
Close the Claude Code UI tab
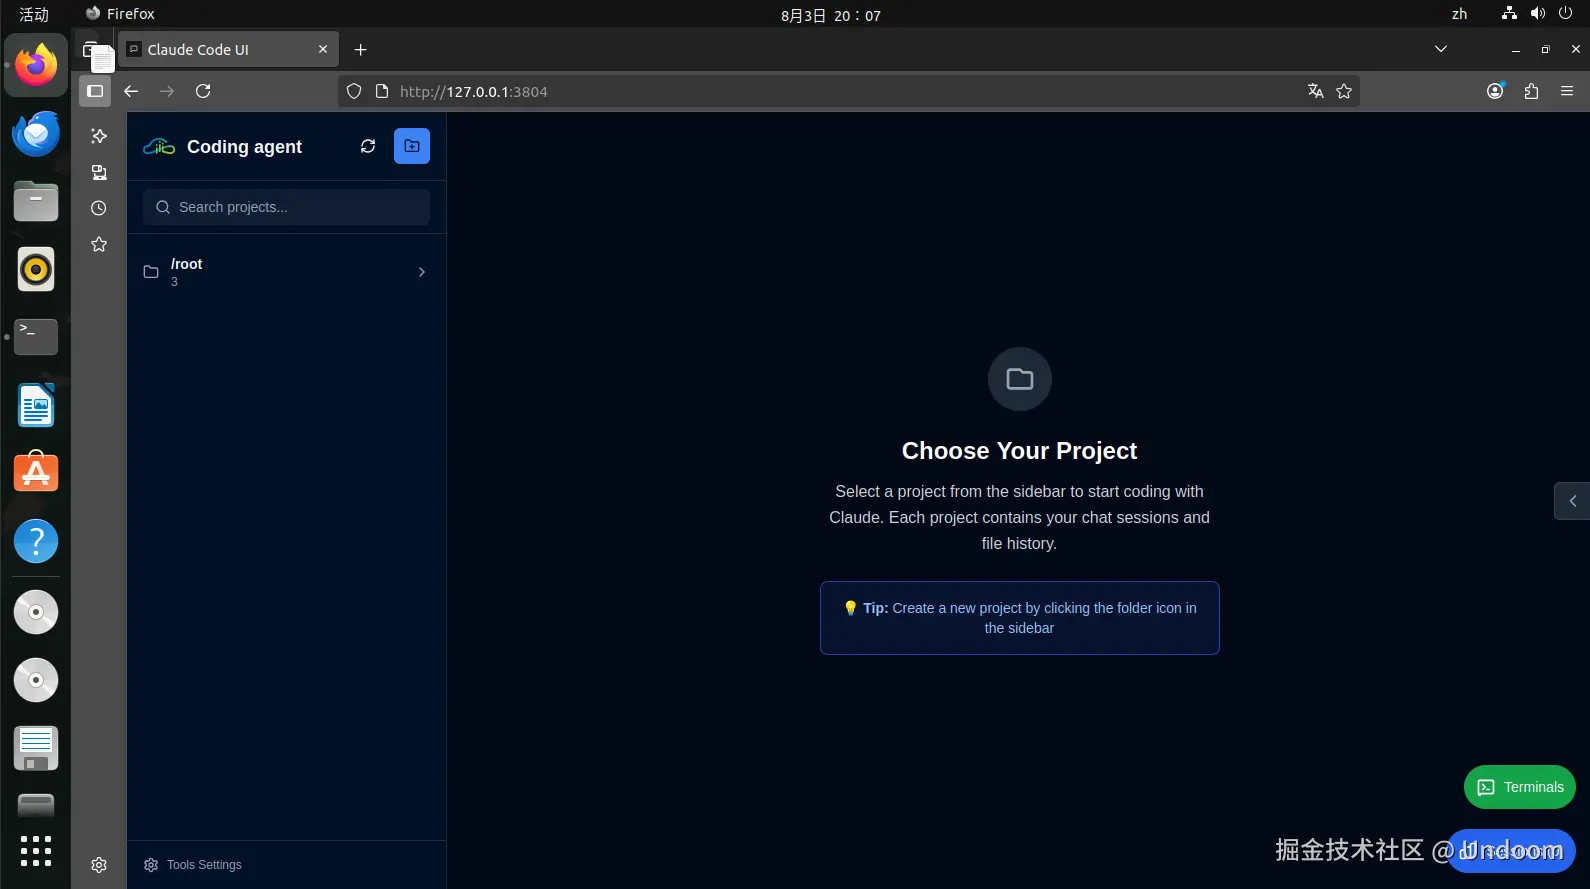(323, 49)
